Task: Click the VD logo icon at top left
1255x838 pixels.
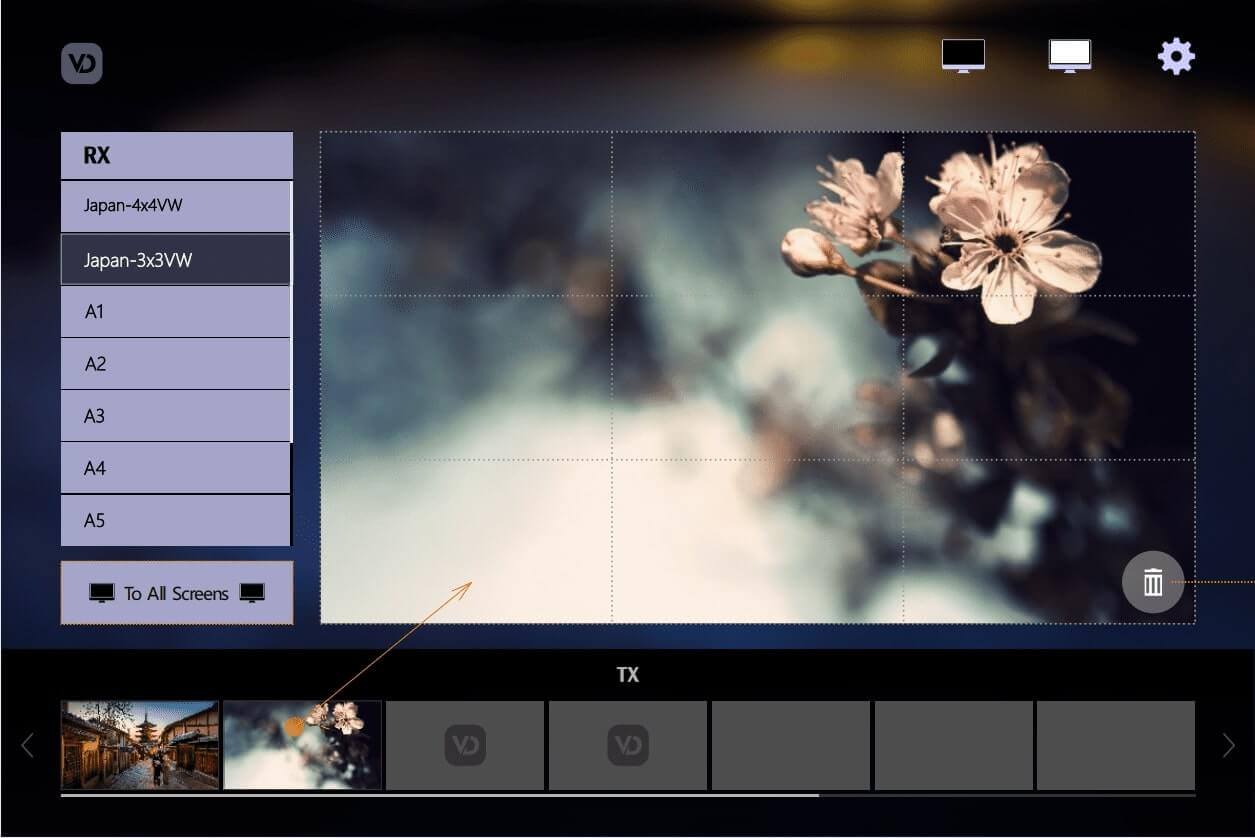Action: point(81,64)
